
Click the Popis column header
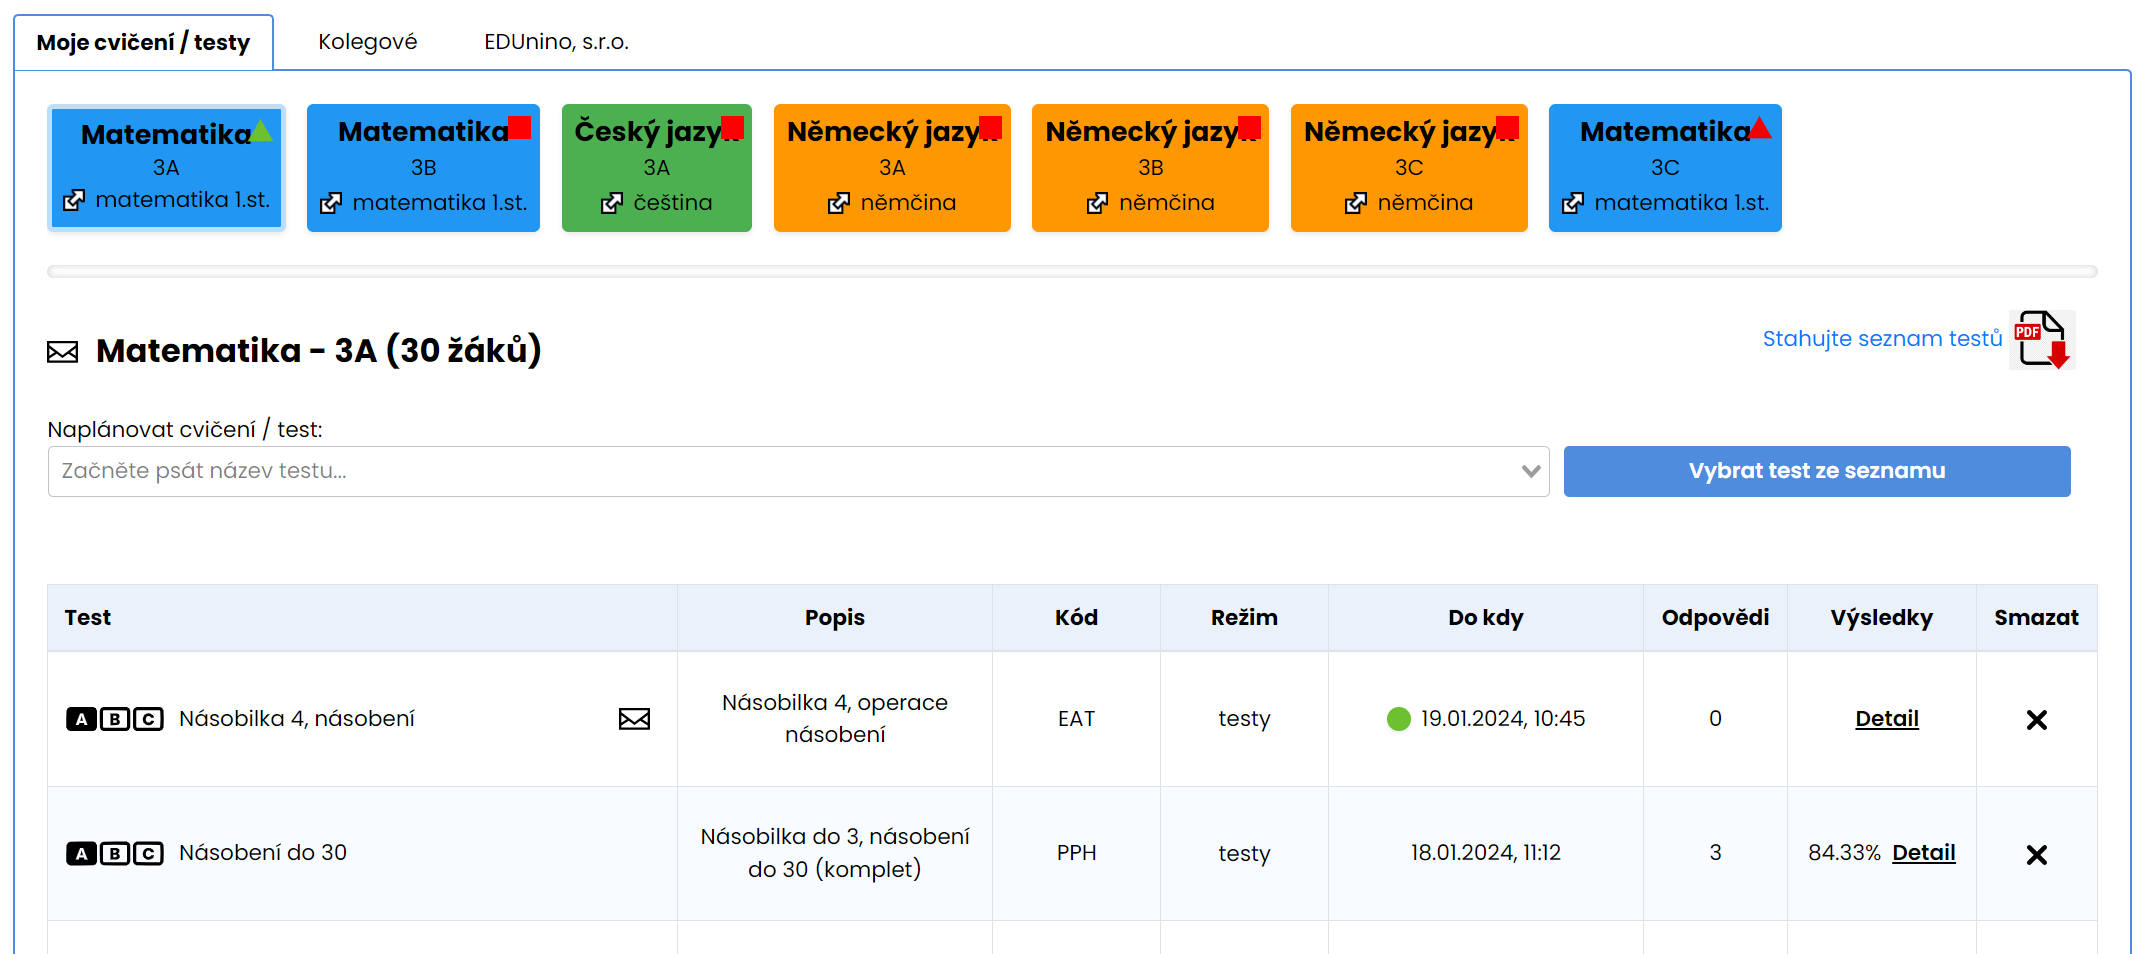835,617
